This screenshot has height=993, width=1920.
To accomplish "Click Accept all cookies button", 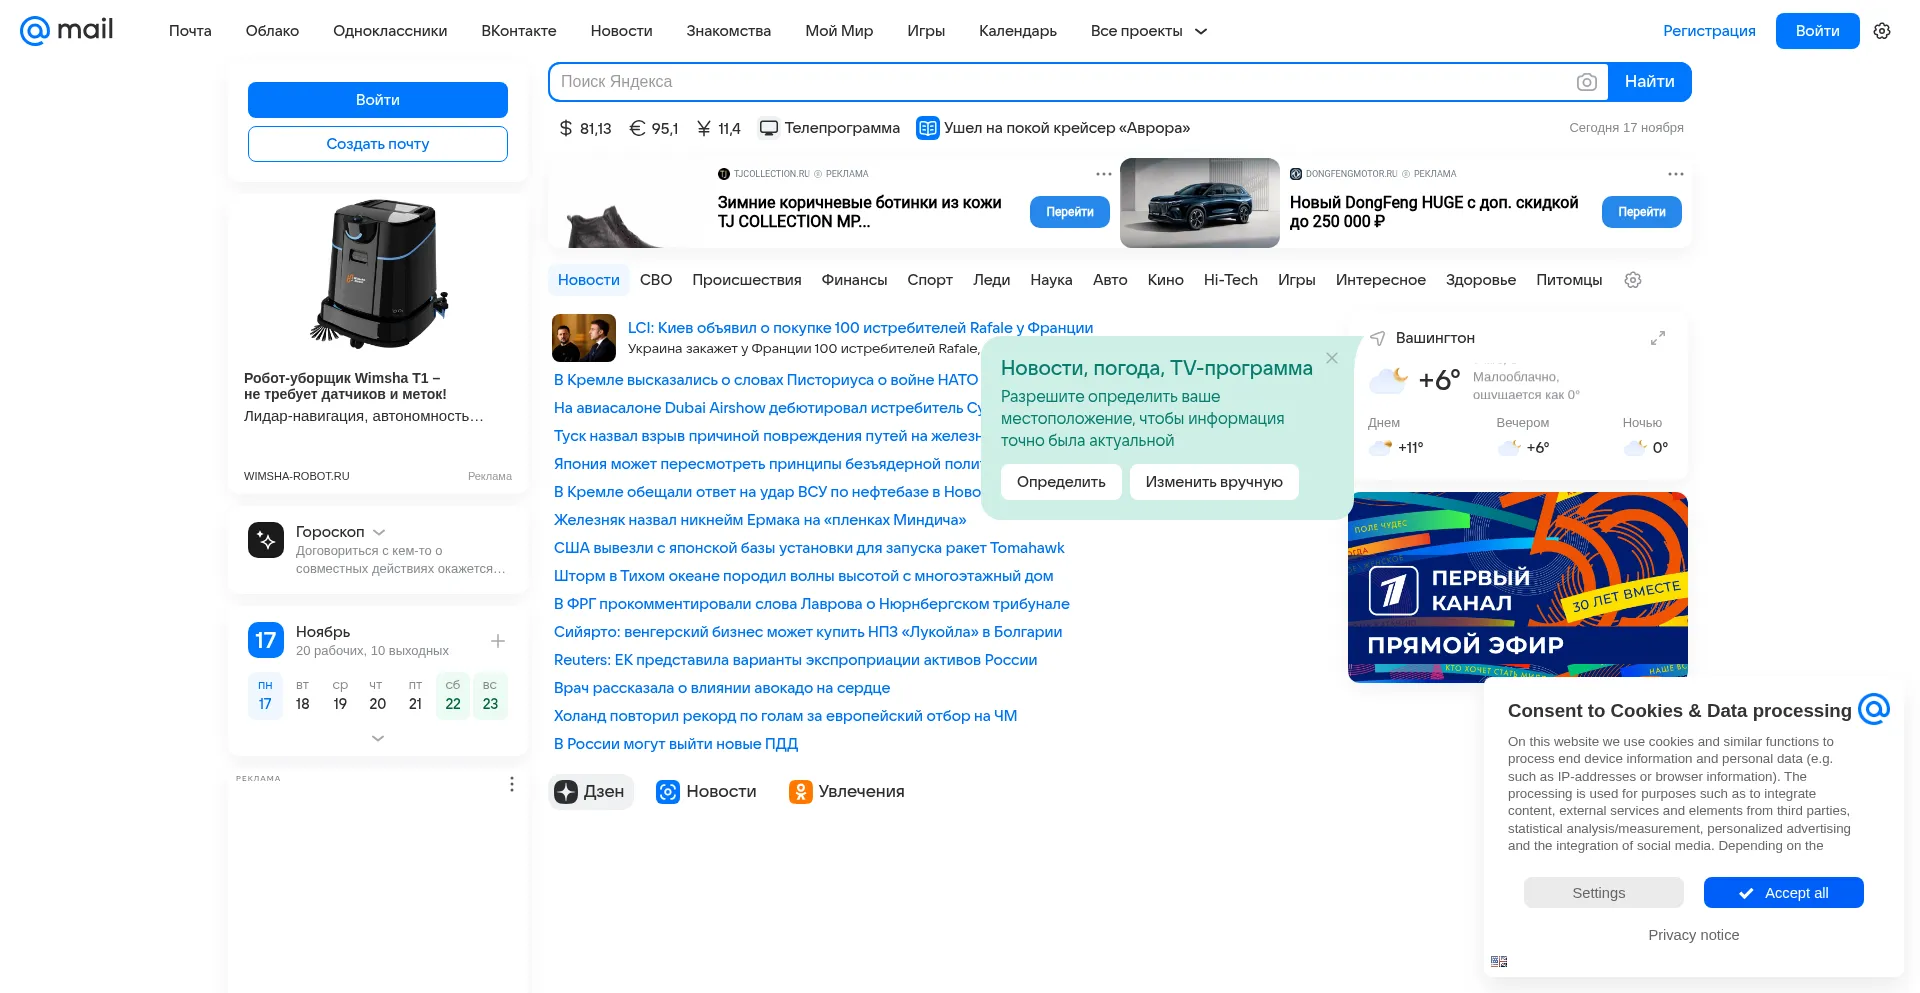I will click(1783, 893).
